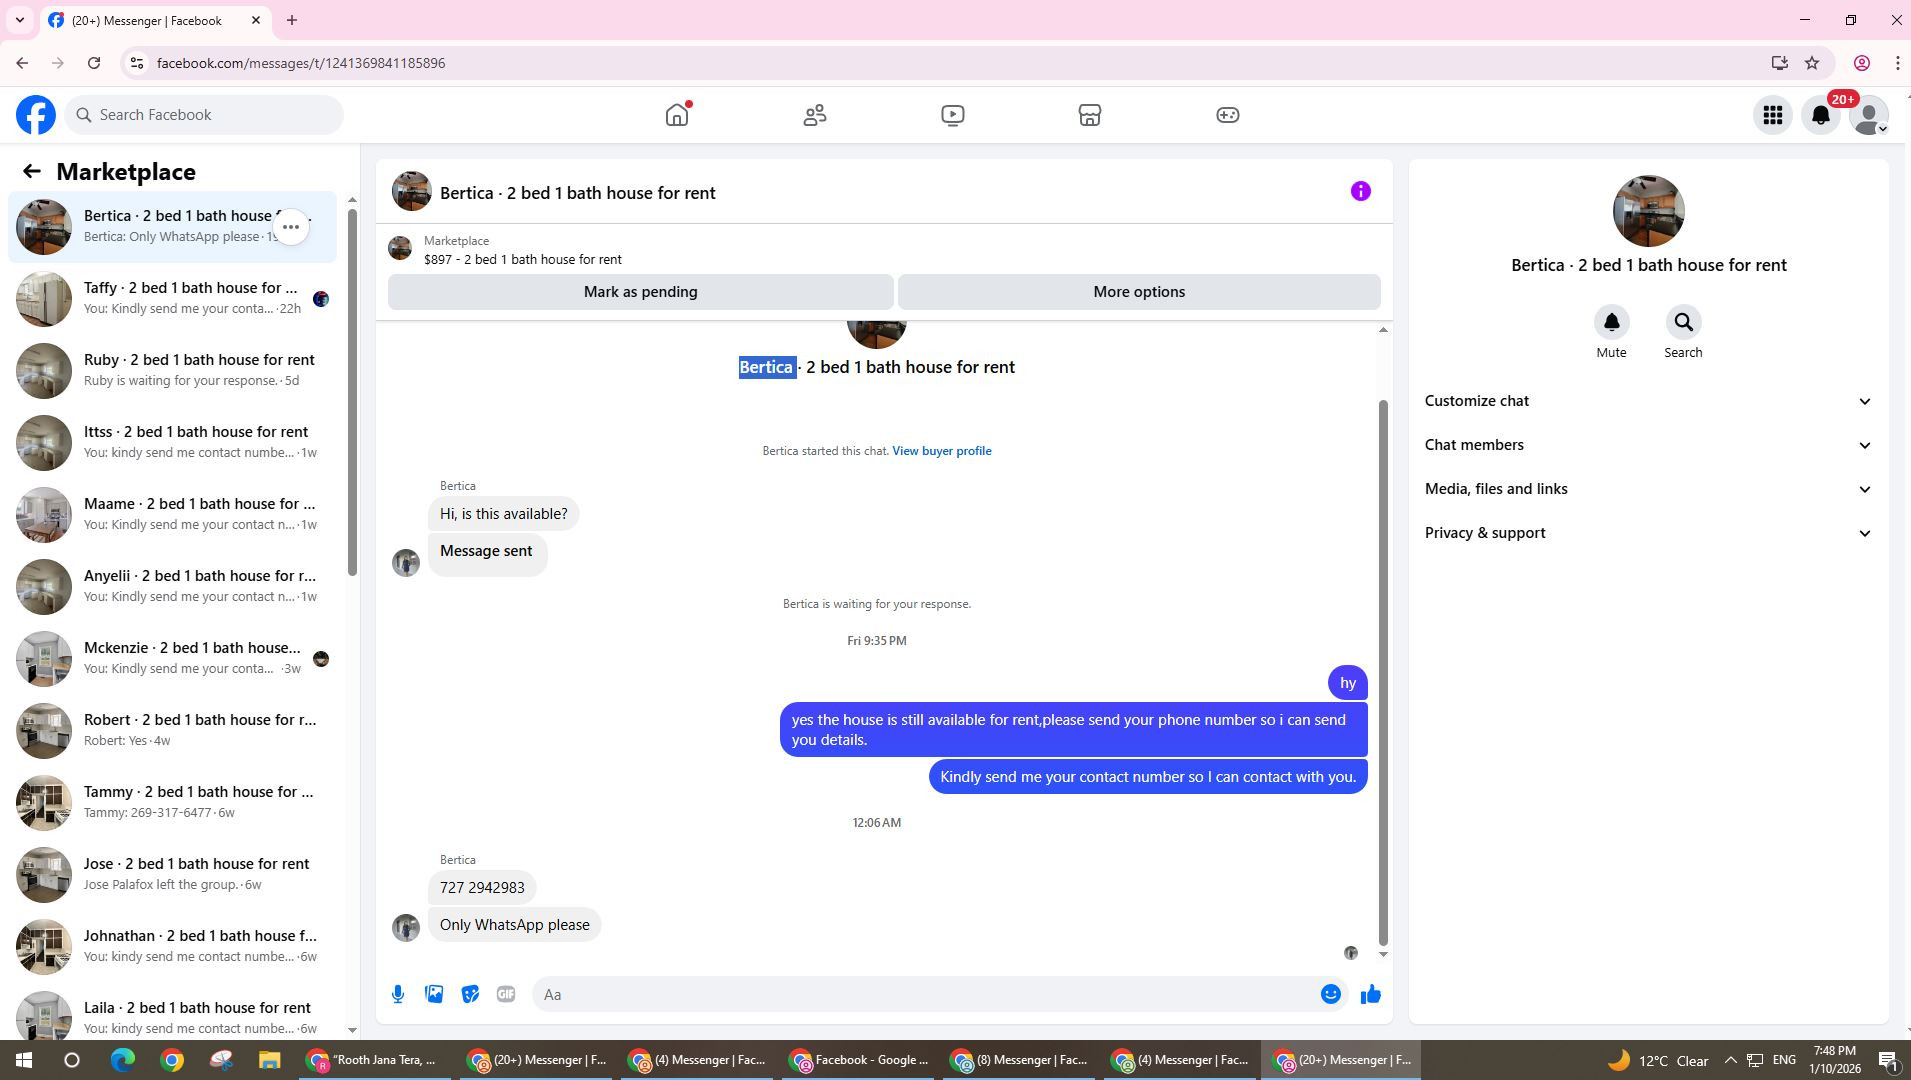
Task: Open Robert conversation
Action: (172, 731)
